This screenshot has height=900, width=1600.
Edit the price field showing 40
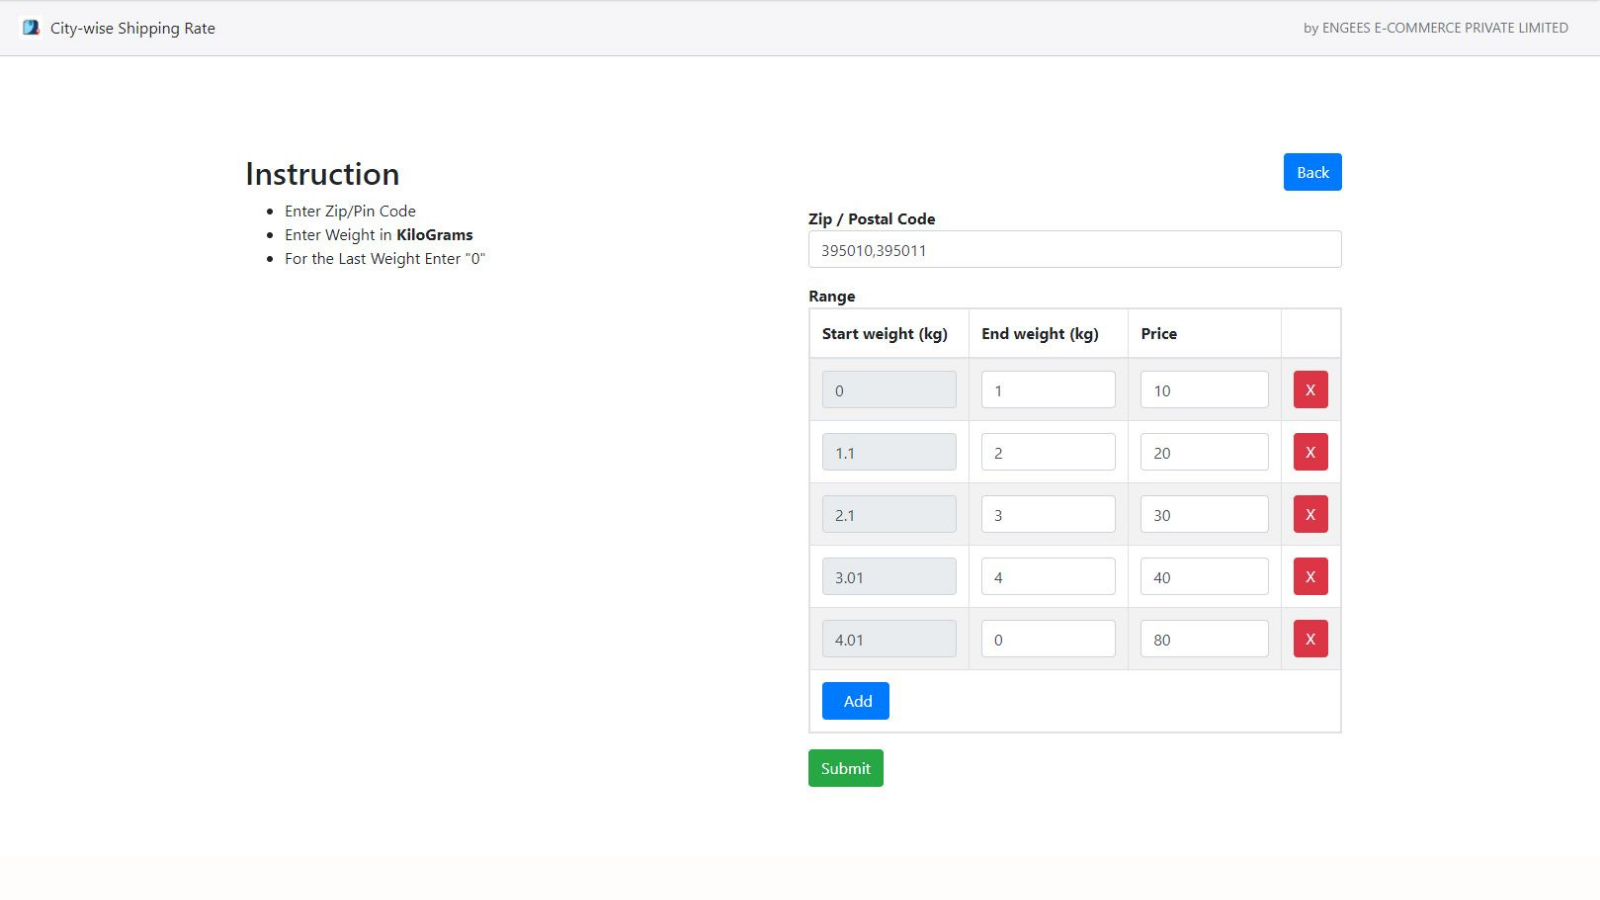[1204, 577]
